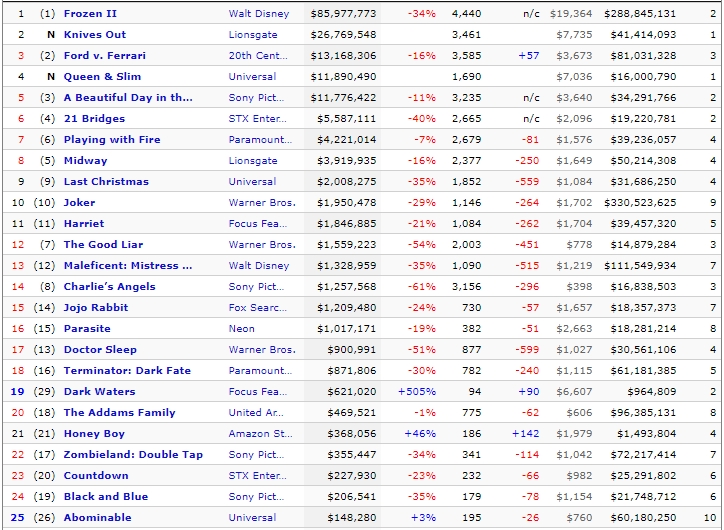724x530 pixels.
Task: Select the -61% change for Charlie's Angels
Action: (422, 287)
